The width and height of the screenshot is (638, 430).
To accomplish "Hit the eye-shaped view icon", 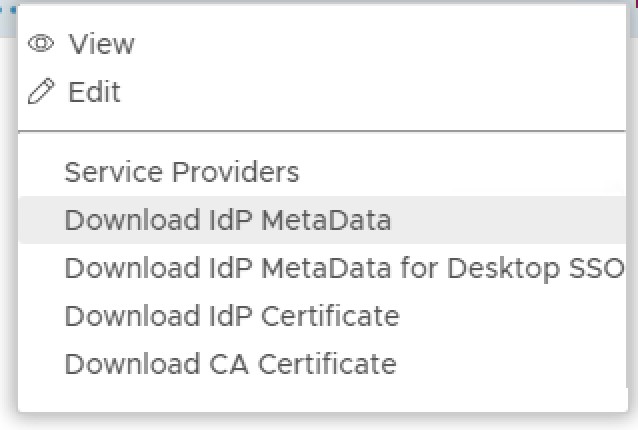I will (41, 44).
